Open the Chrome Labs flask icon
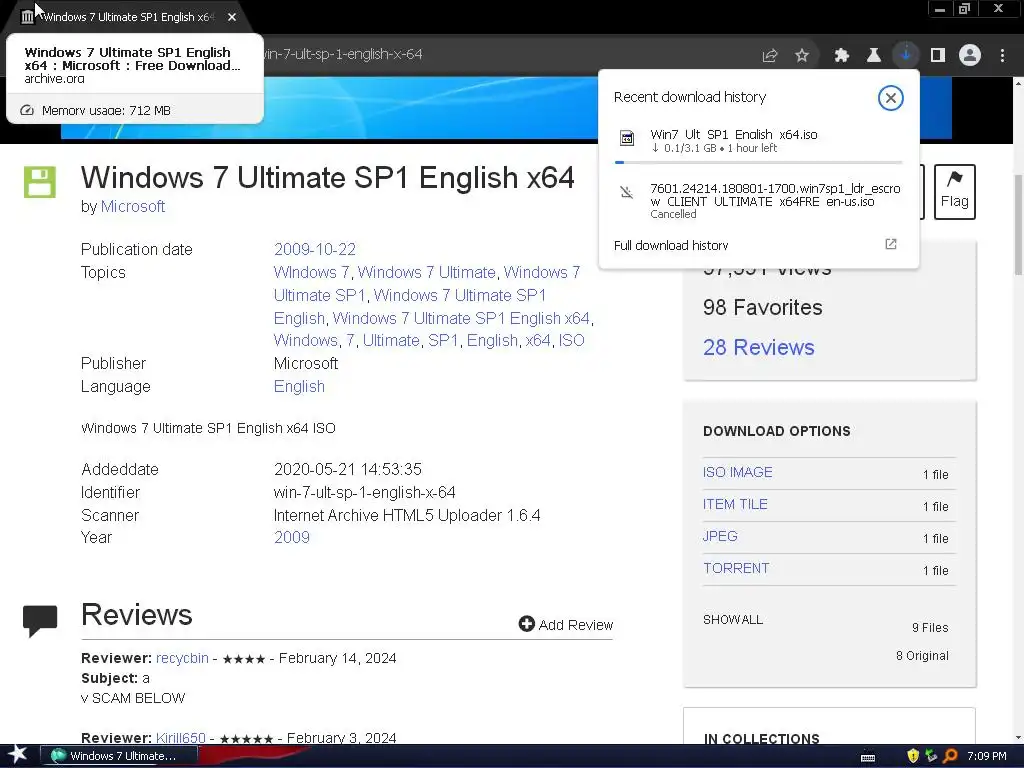This screenshot has width=1024, height=768. pos(873,56)
